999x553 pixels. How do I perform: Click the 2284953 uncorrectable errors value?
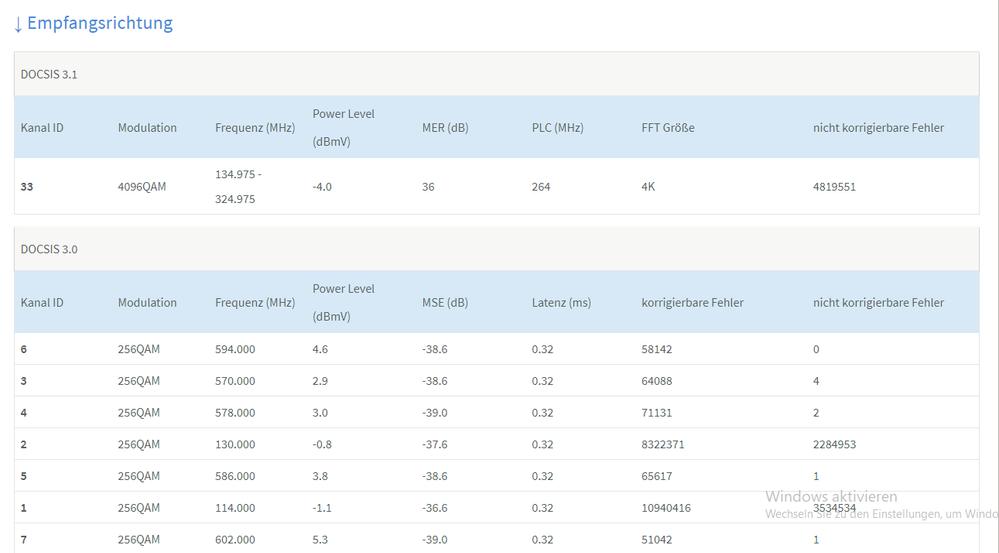tap(834, 444)
